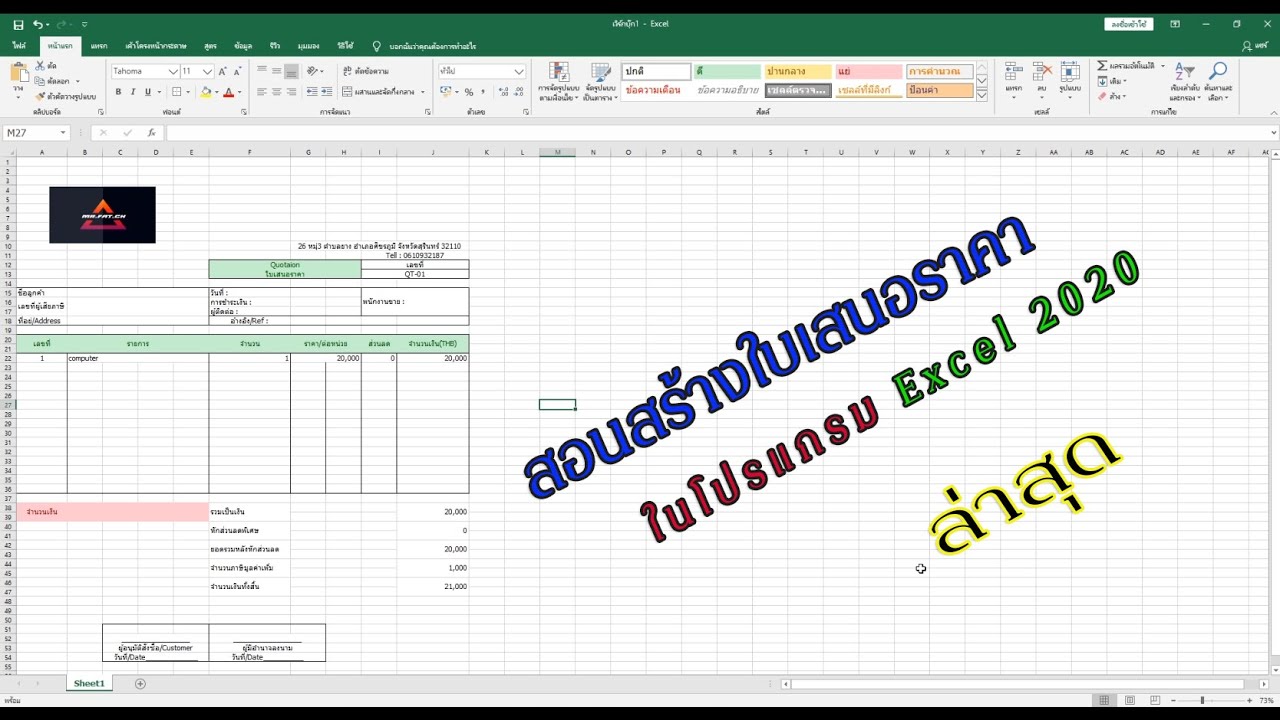
Task: Open the Sort & Filter dropdown
Action: [x=1185, y=82]
